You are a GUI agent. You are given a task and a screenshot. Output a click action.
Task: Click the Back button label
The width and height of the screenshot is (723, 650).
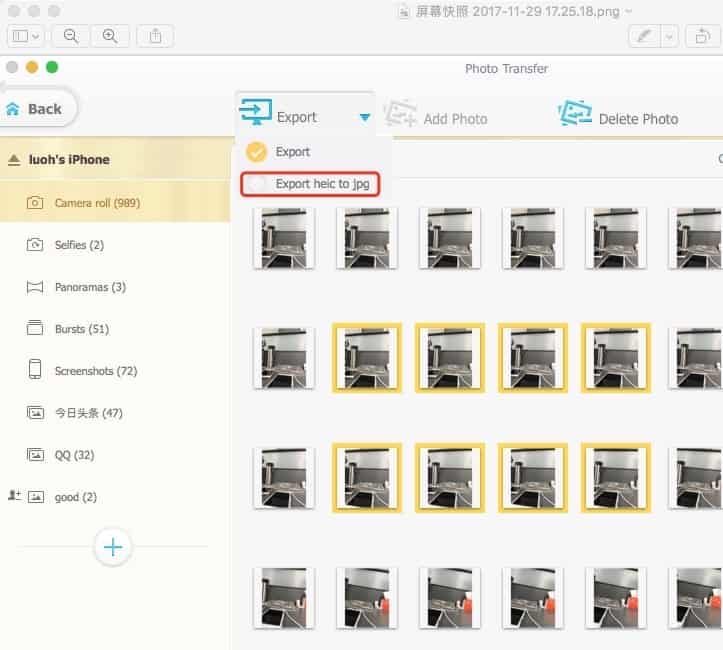click(45, 109)
